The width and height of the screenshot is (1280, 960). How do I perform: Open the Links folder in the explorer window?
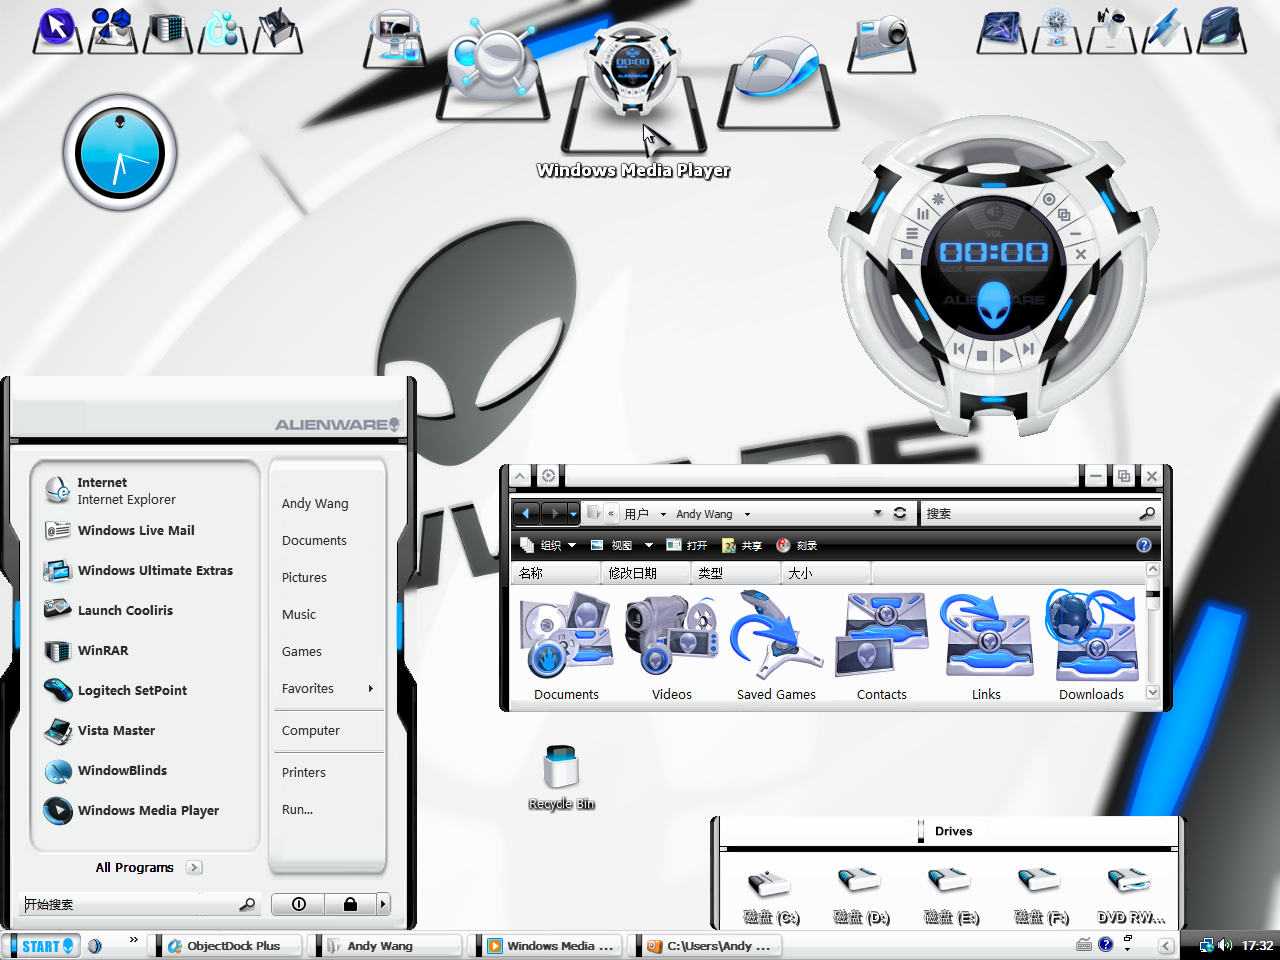(x=987, y=646)
